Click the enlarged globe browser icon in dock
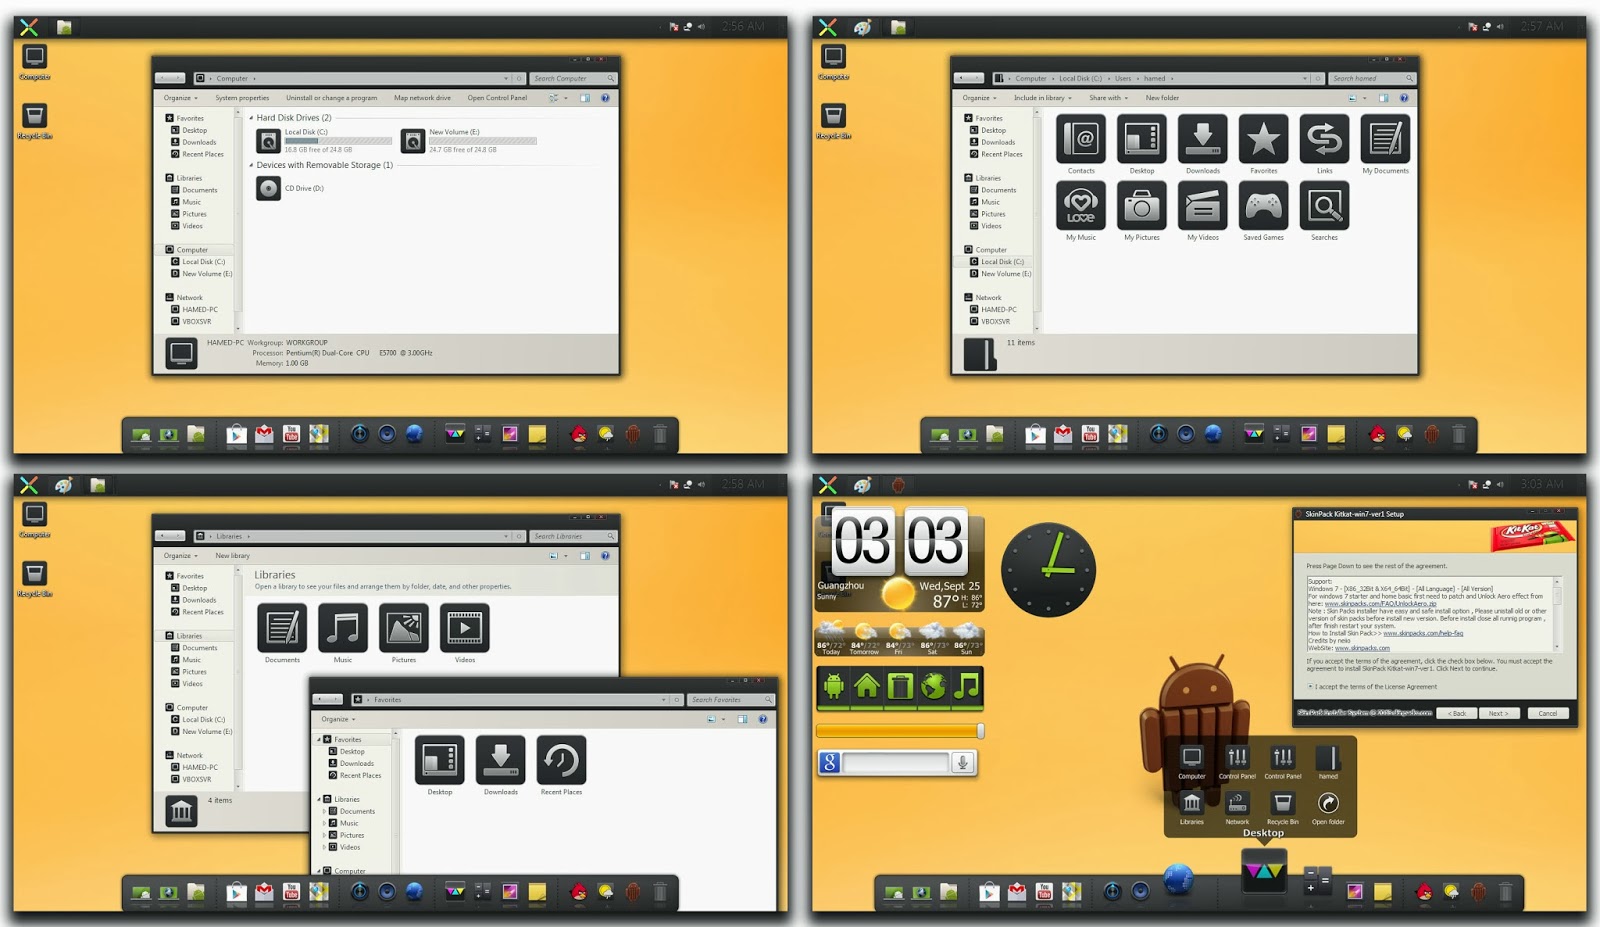This screenshot has width=1600, height=927. [x=1179, y=880]
